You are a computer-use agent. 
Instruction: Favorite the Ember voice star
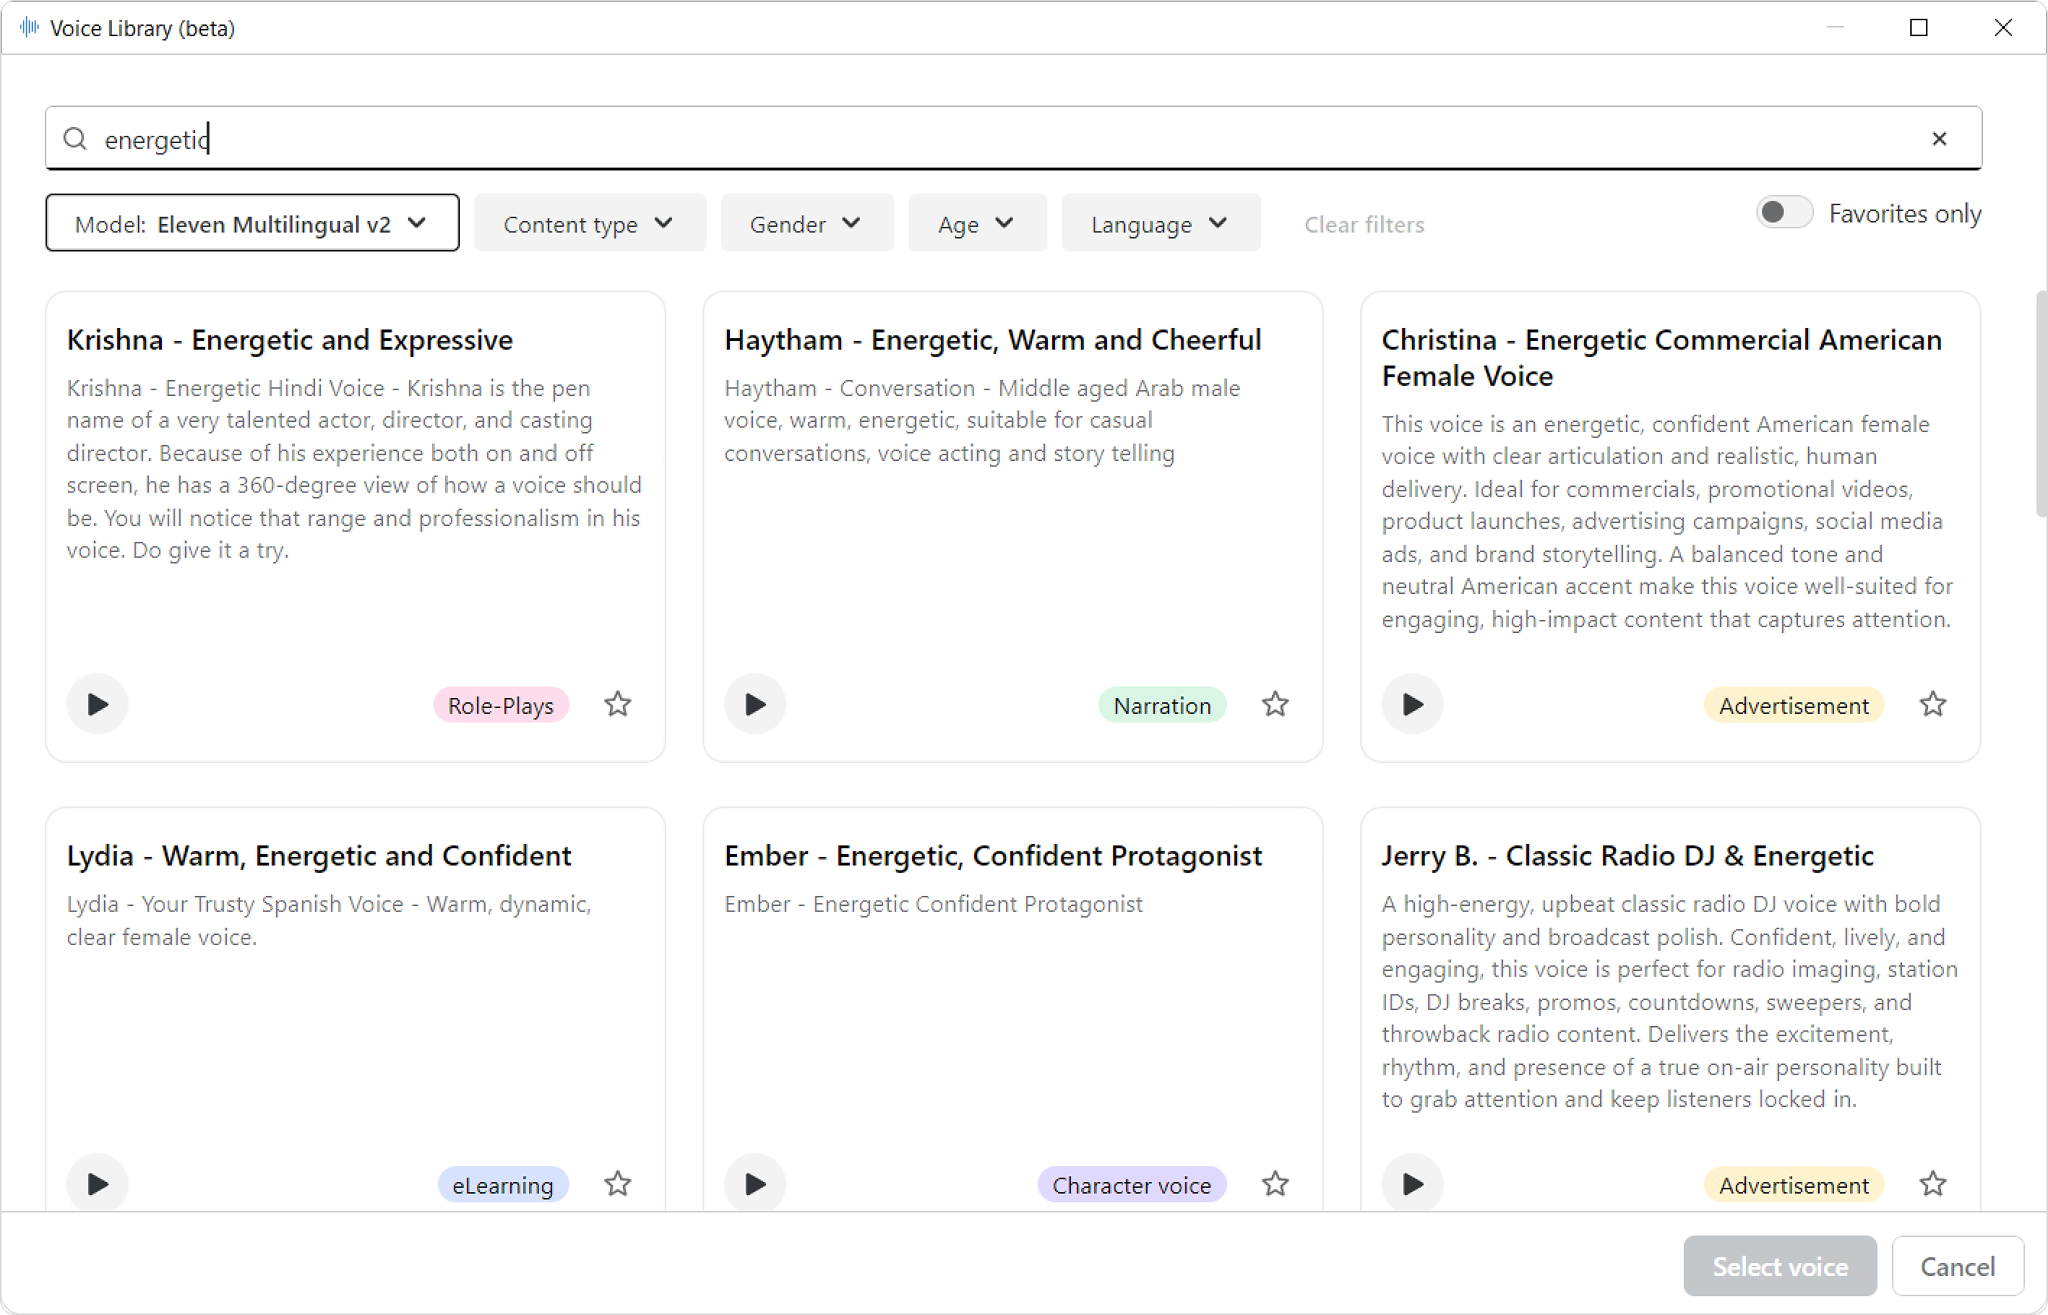coord(1275,1184)
